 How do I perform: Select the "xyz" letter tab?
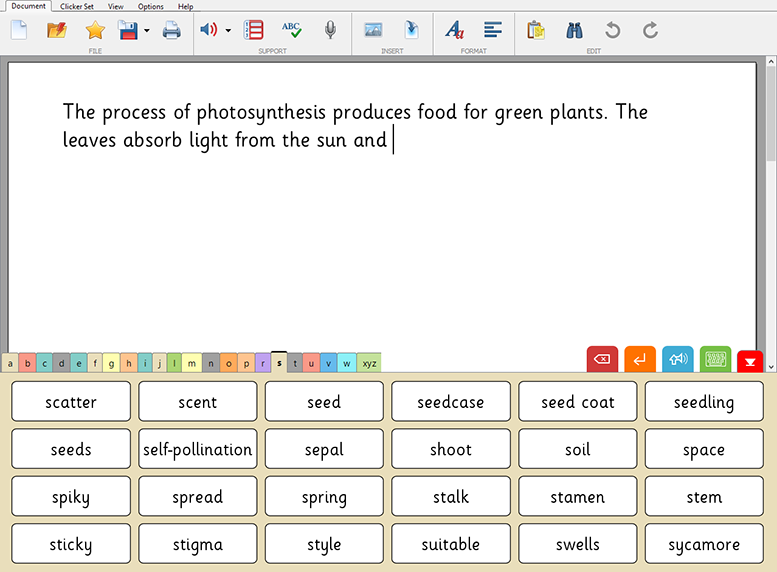(369, 363)
